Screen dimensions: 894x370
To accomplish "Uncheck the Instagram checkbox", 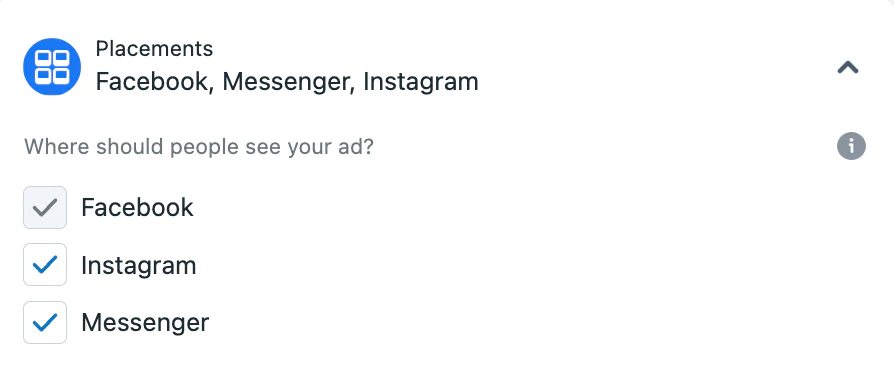I will 45,265.
